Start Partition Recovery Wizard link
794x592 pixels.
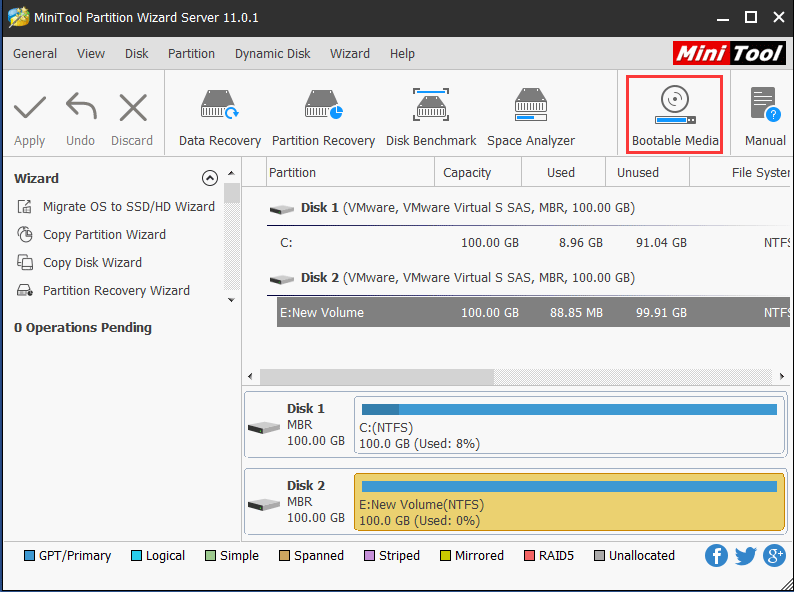click(116, 291)
